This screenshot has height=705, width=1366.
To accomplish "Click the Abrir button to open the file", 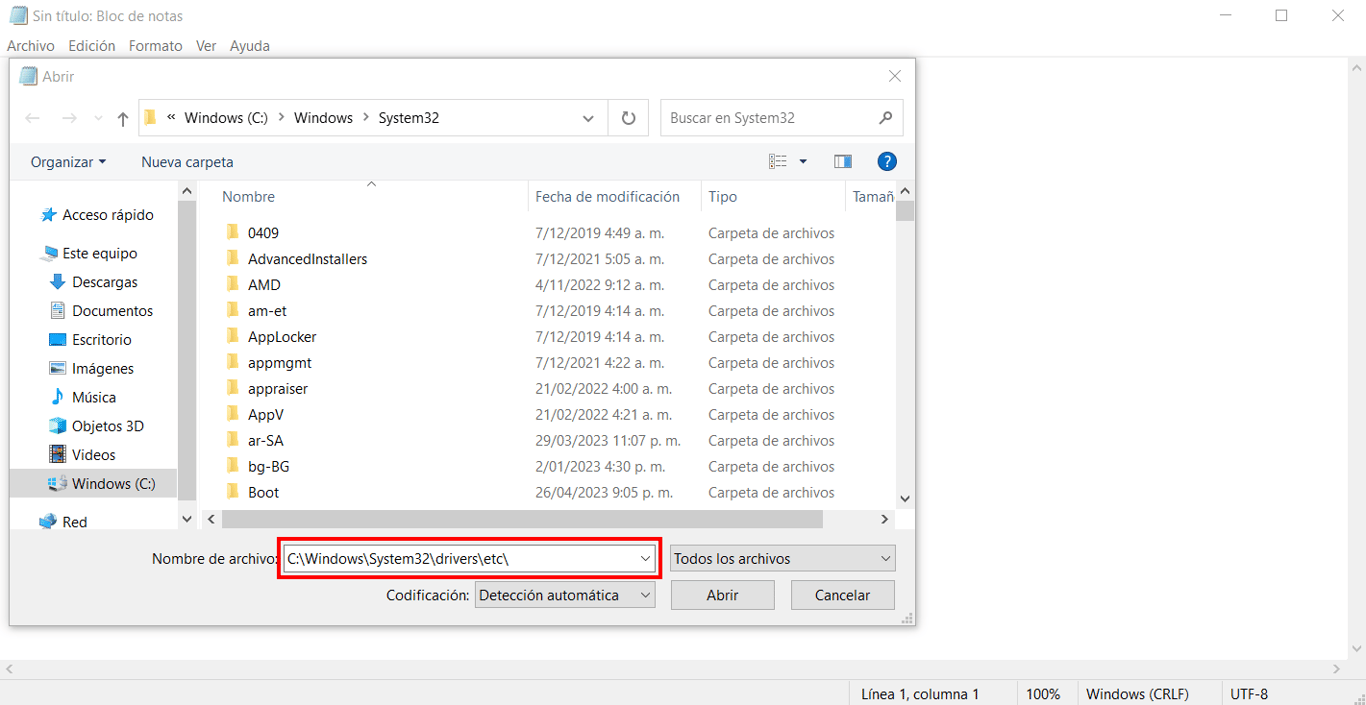I will pos(722,594).
